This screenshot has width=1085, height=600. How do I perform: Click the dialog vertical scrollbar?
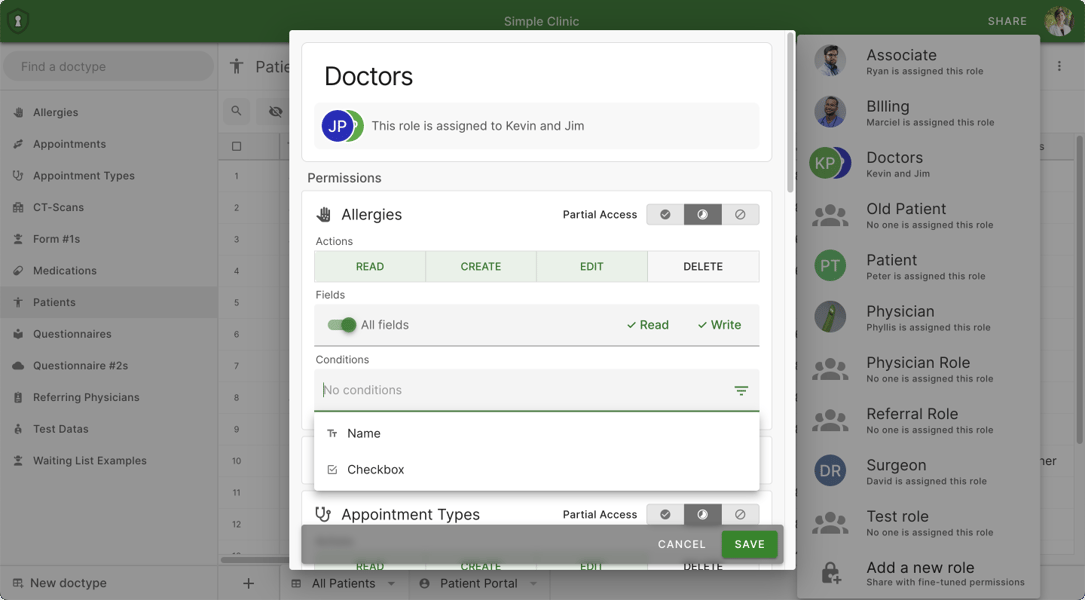(x=790, y=112)
